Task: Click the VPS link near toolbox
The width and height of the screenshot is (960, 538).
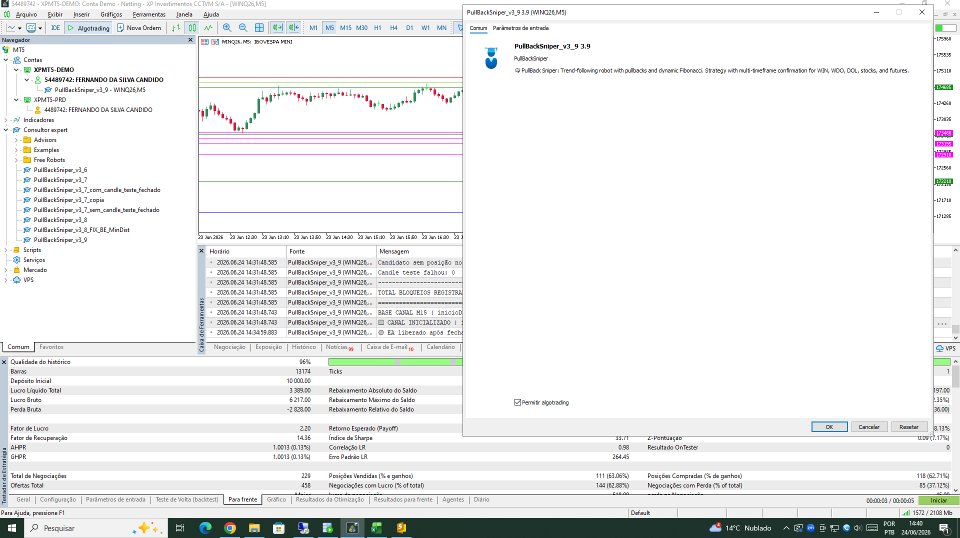Action: click(946, 348)
